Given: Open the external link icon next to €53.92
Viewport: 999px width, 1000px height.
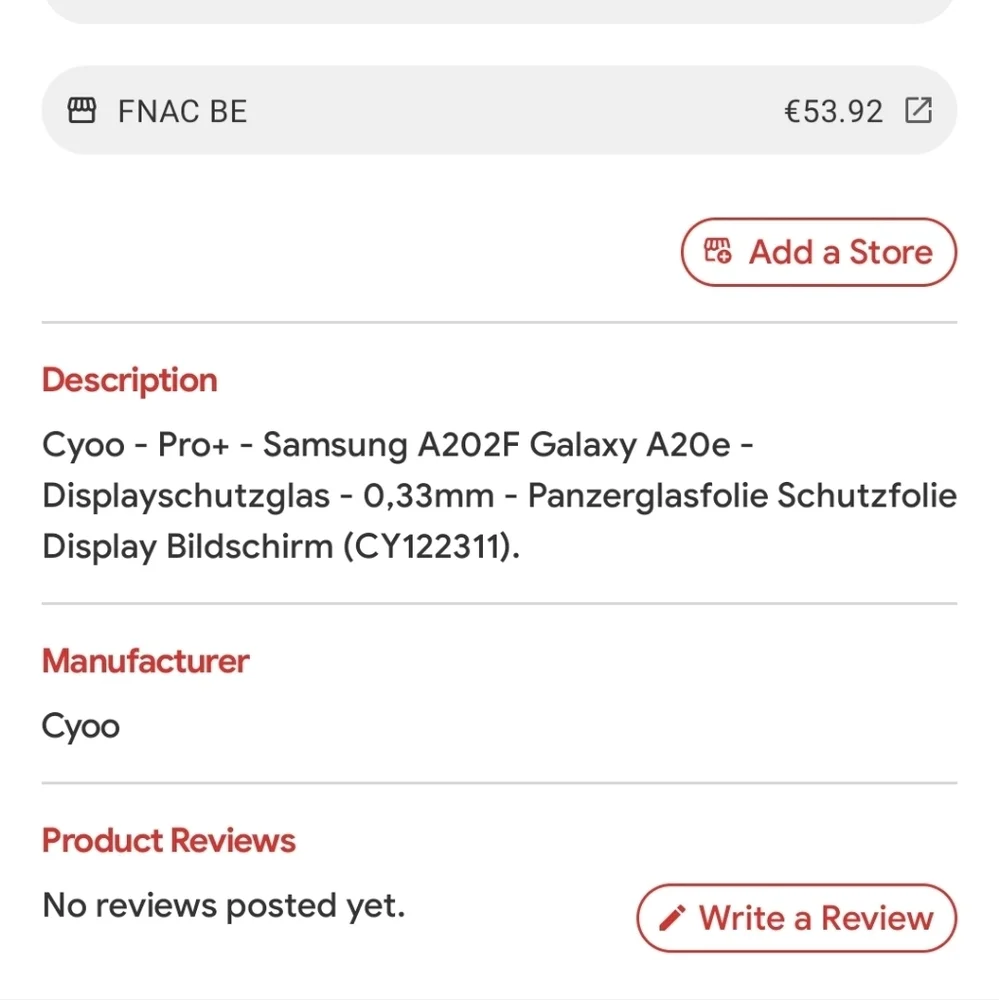Looking at the screenshot, I should (918, 110).
